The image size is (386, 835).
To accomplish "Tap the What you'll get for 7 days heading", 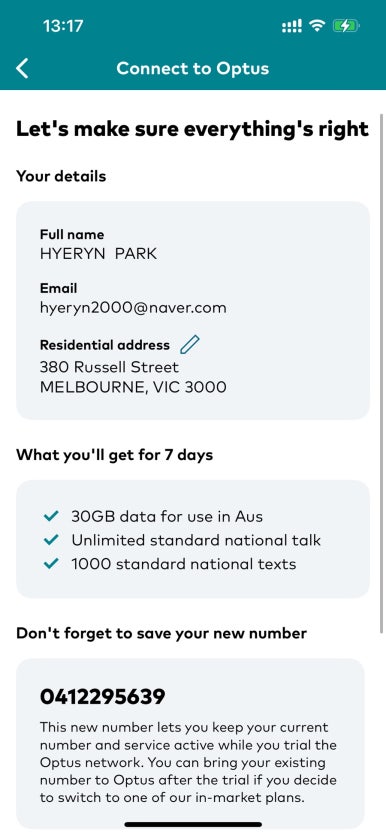I will (x=114, y=455).
